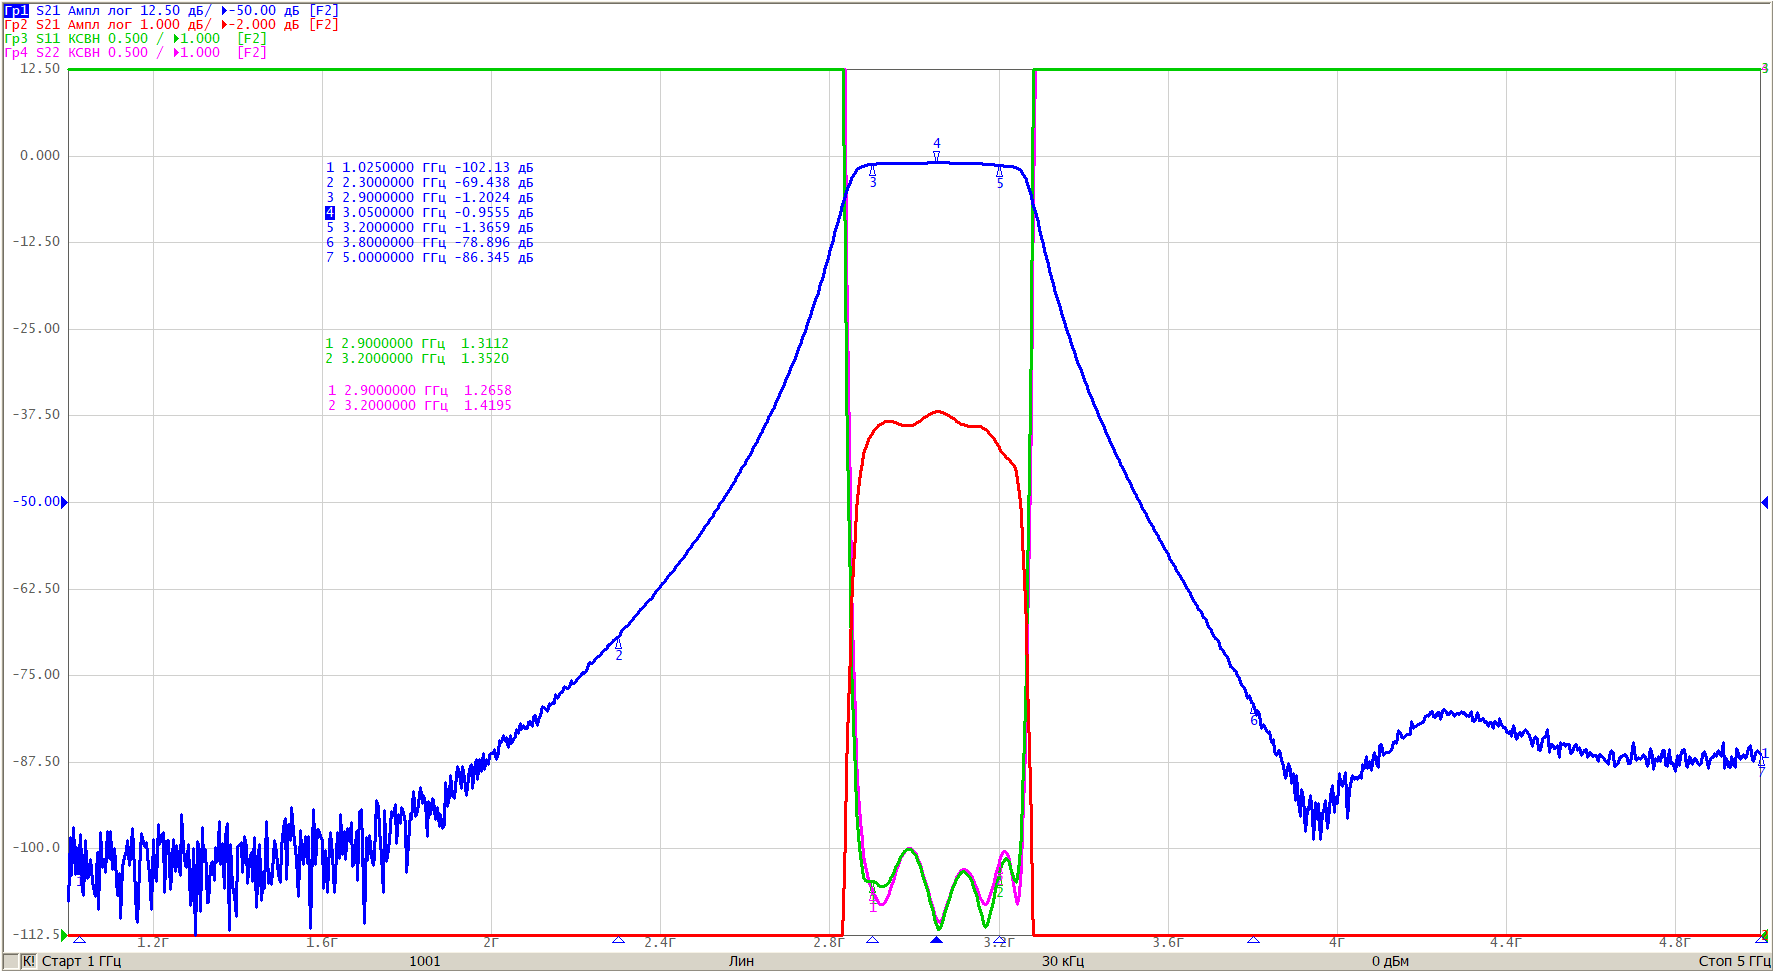Click the 0 дБм power level field

click(x=1390, y=961)
